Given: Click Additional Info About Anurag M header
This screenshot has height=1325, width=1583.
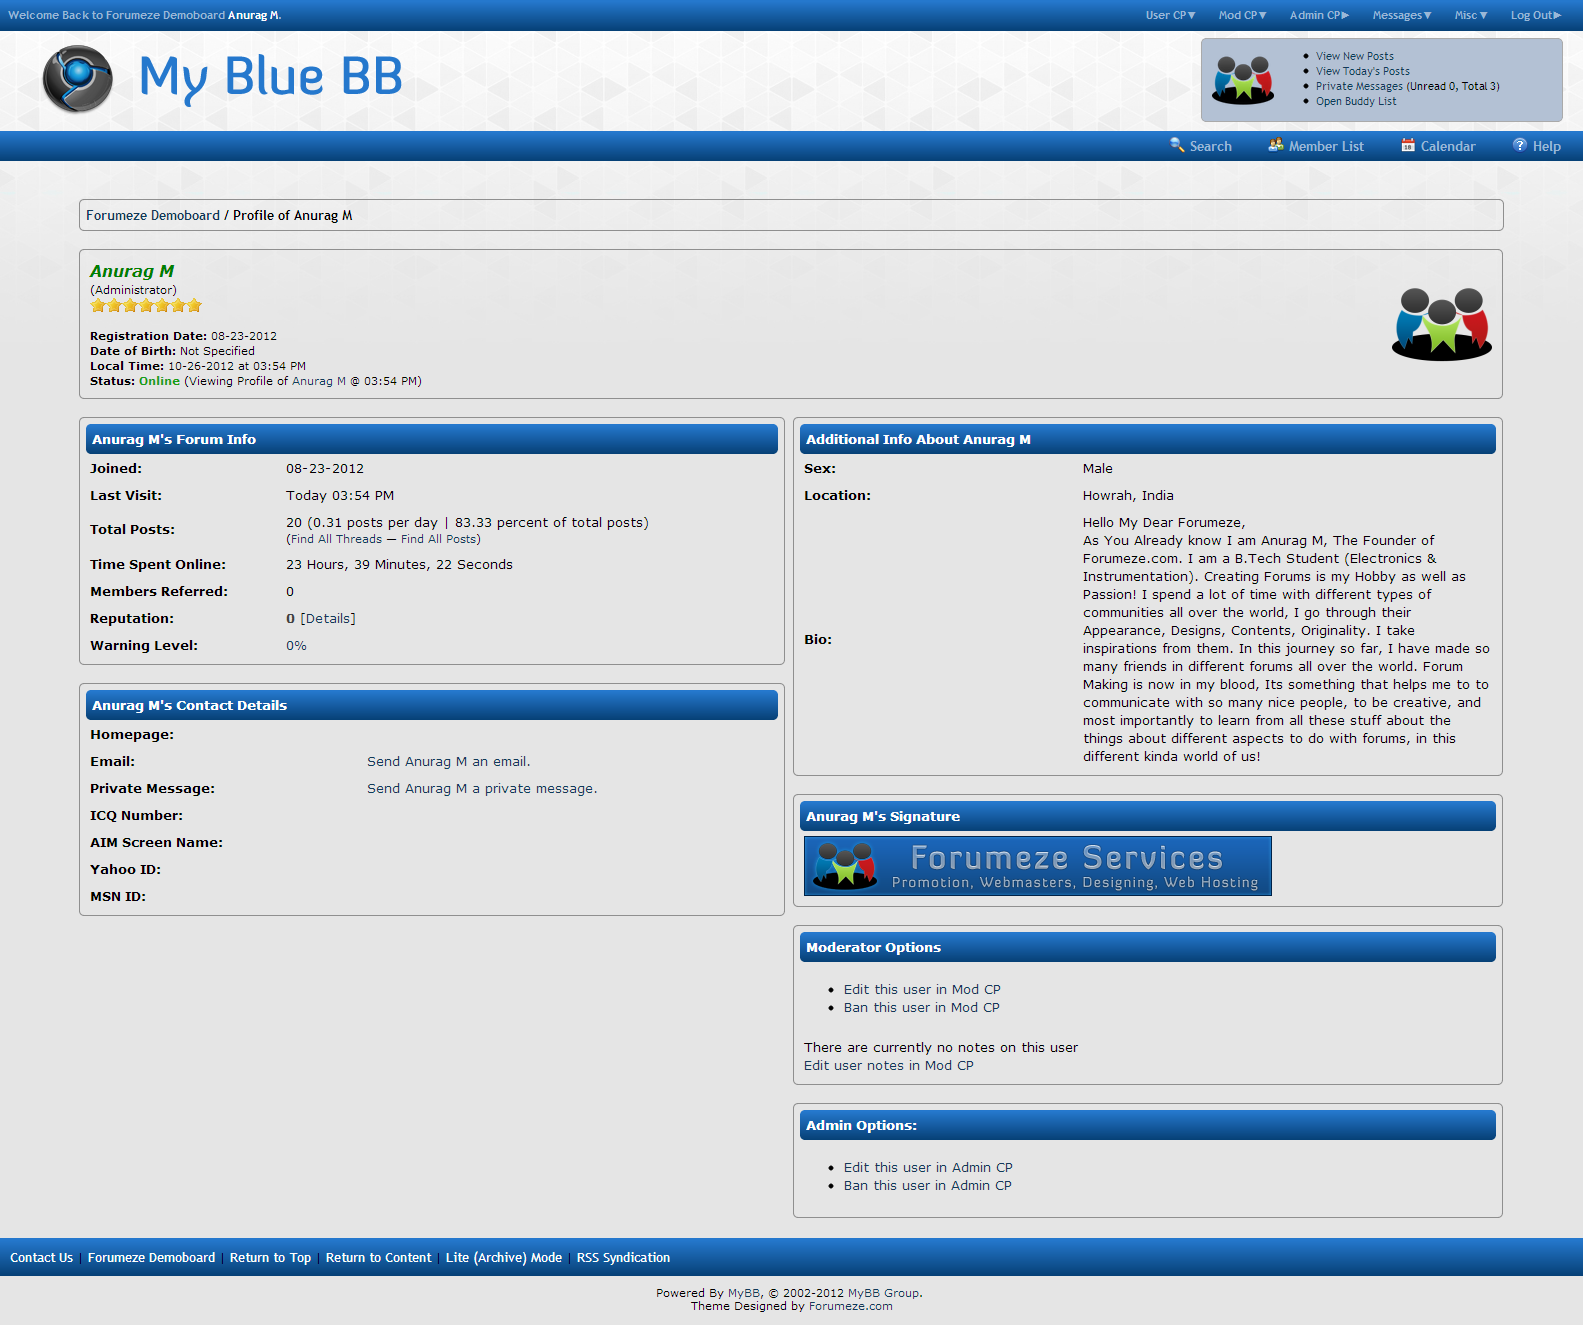Looking at the screenshot, I should click(x=1148, y=439).
